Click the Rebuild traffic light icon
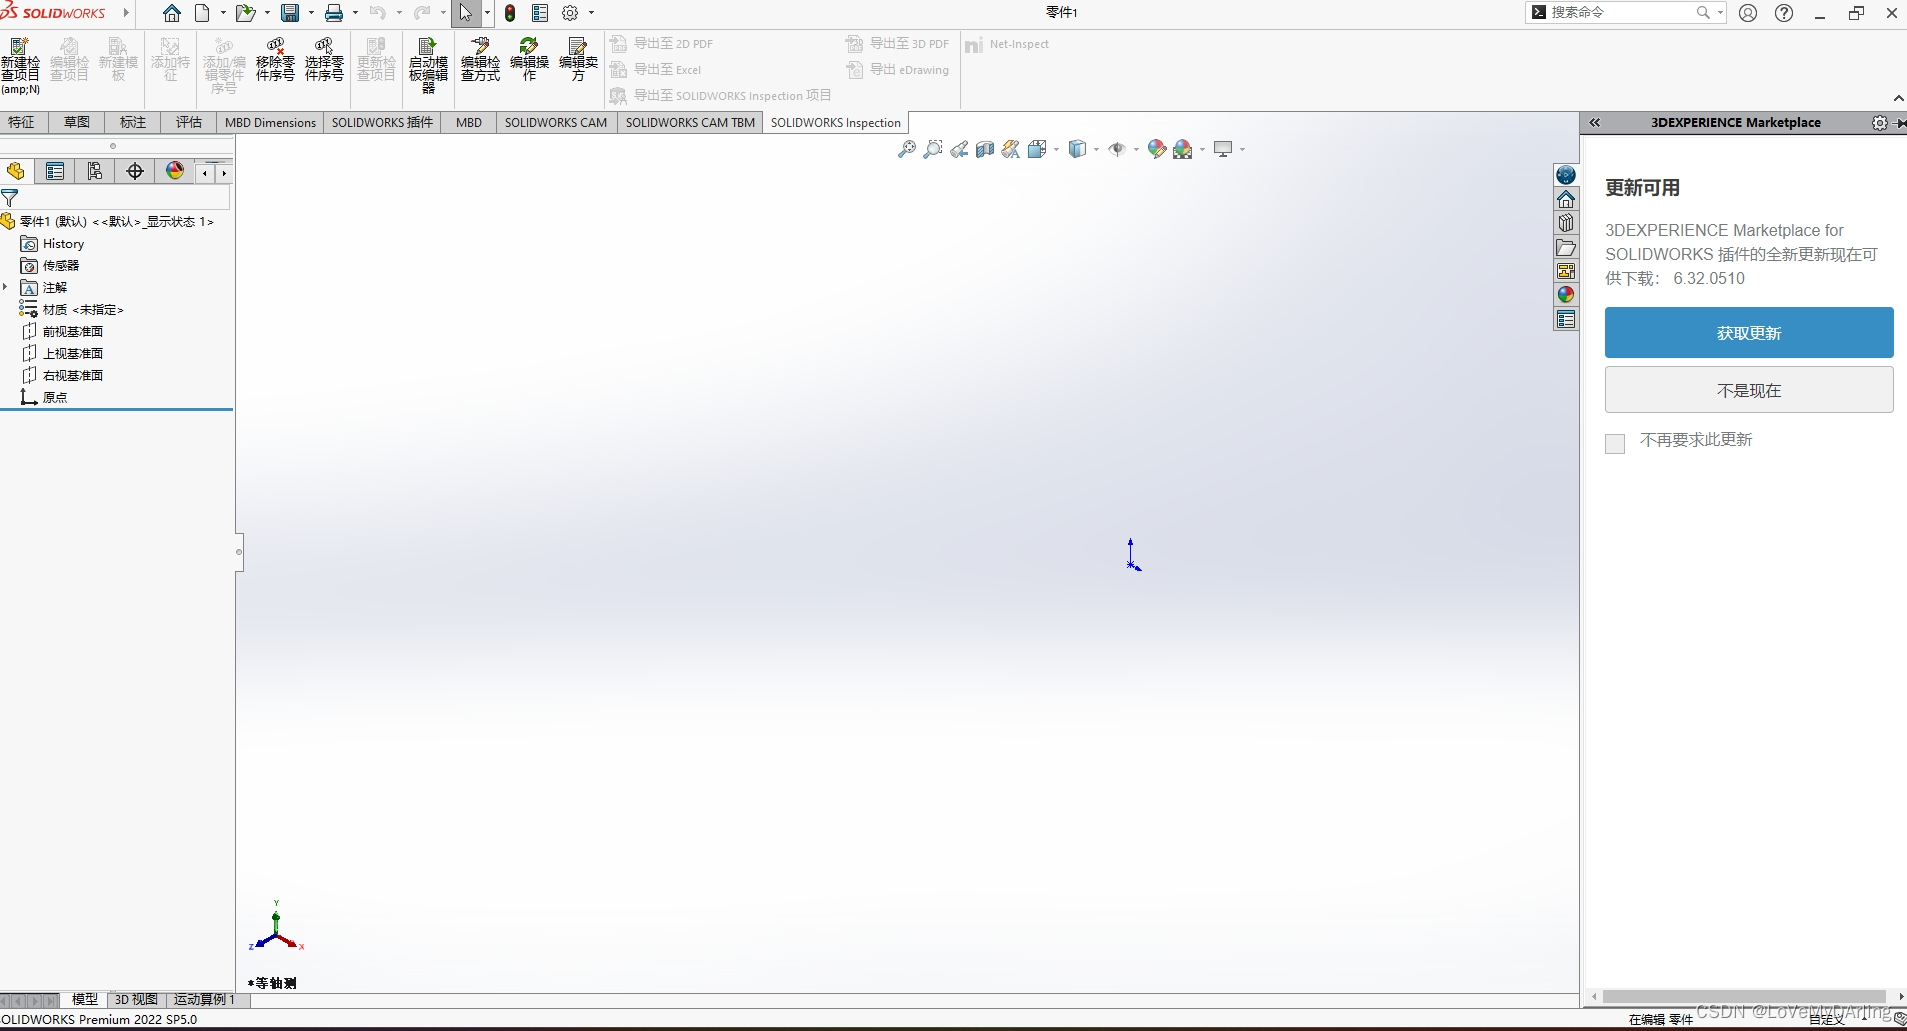This screenshot has height=1031, width=1907. point(510,13)
